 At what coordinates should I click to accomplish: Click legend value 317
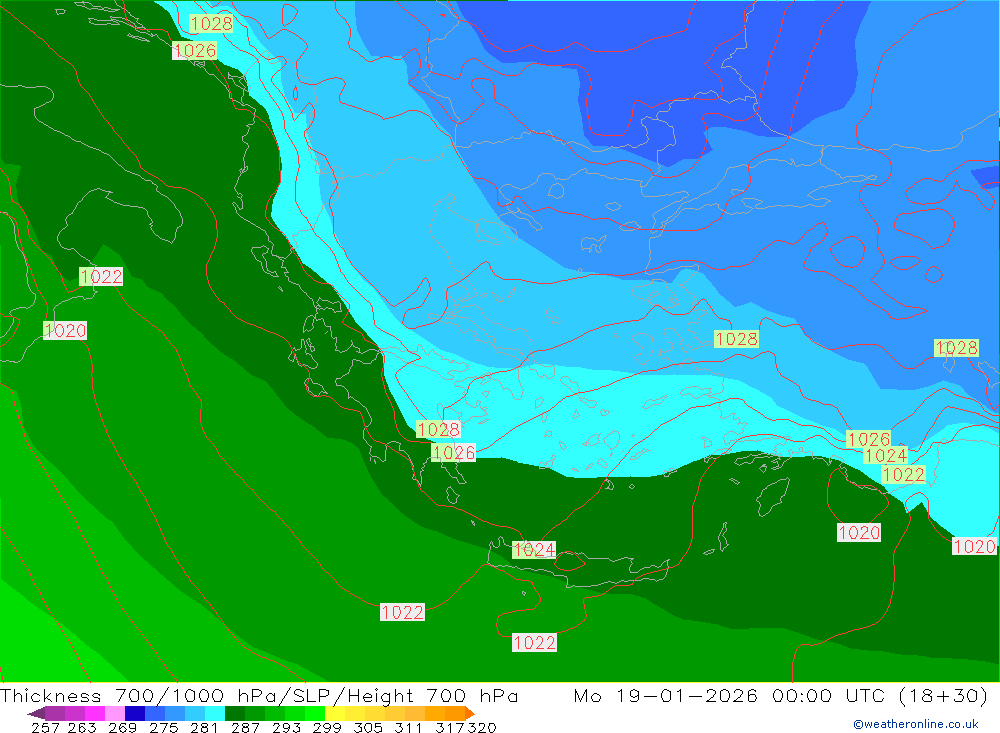(449, 727)
